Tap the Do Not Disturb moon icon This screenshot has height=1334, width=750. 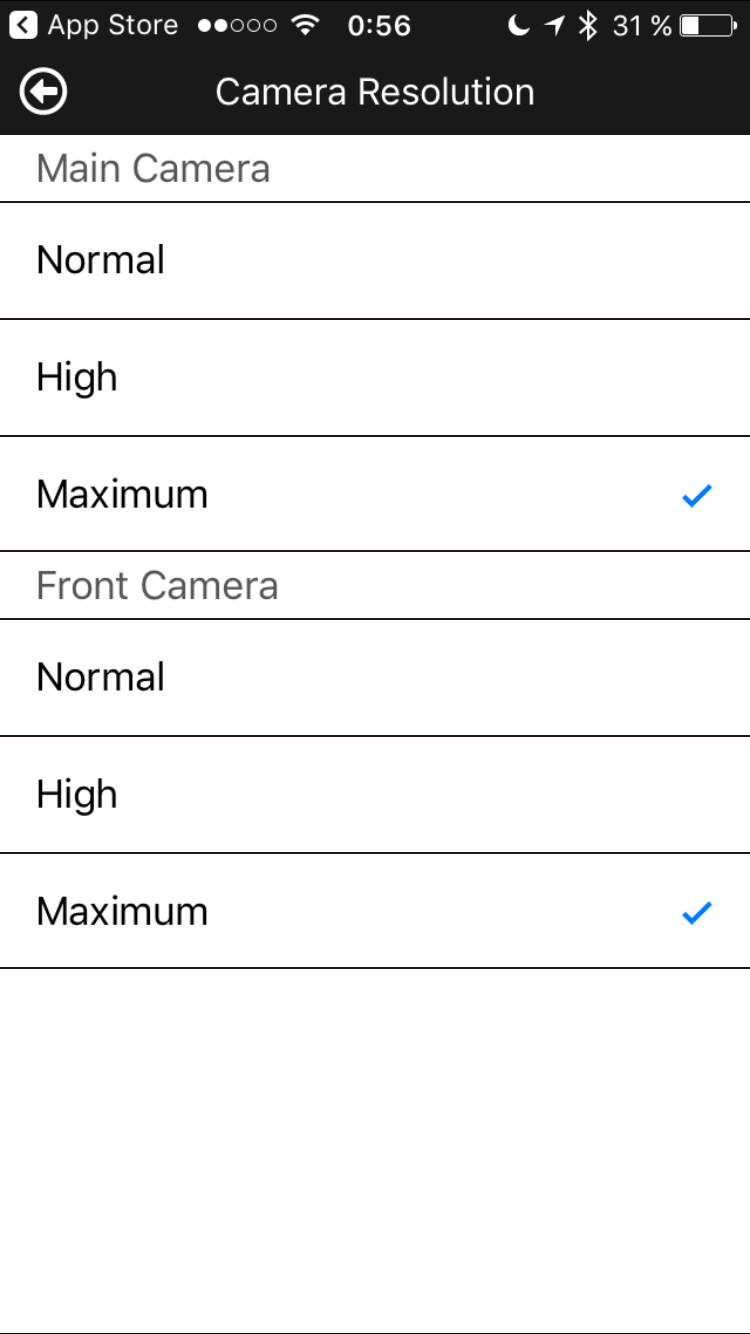pyautogui.click(x=518, y=26)
